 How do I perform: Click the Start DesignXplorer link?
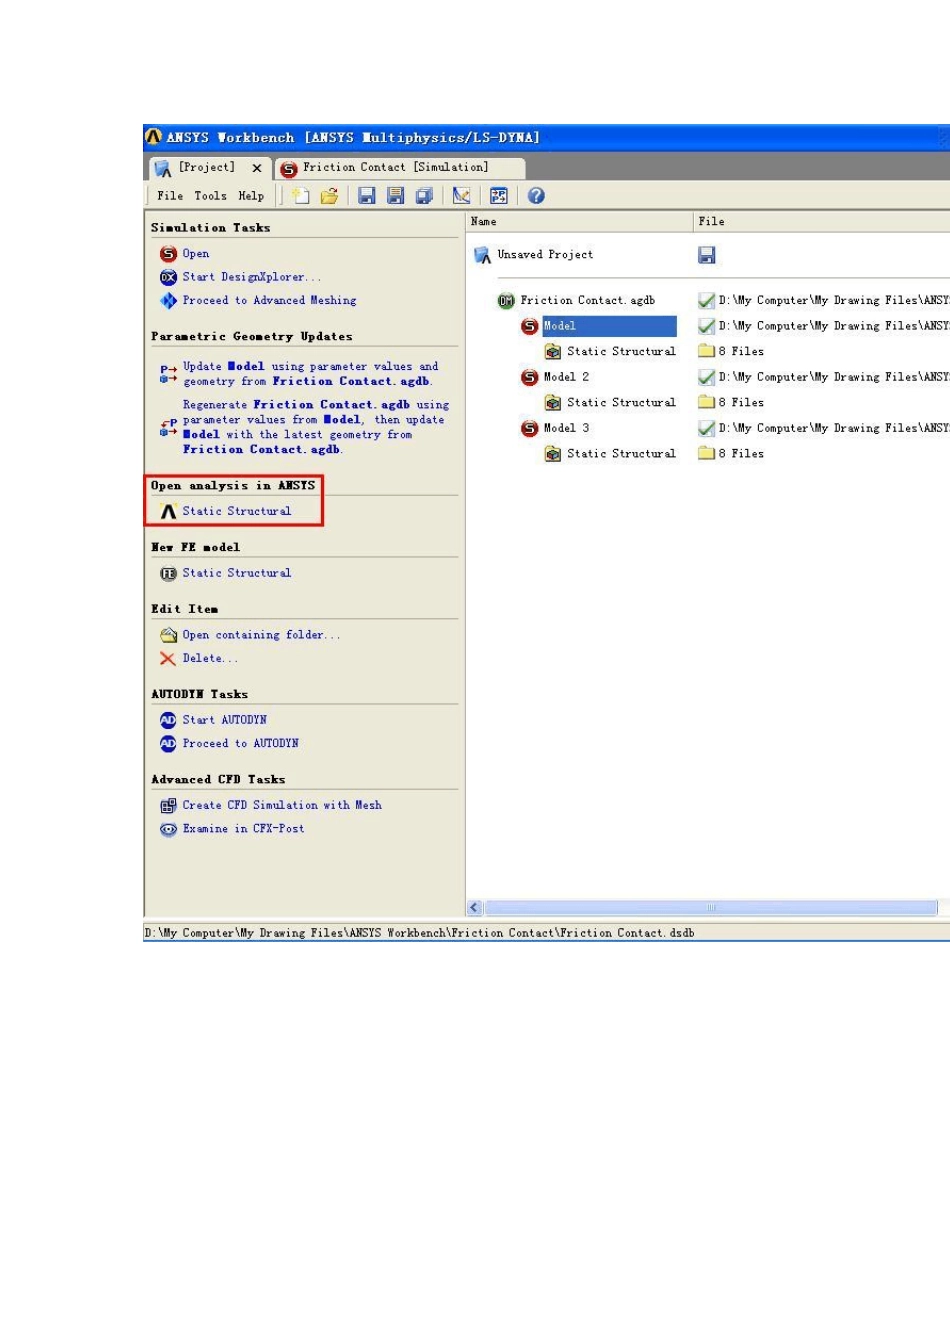252,277
